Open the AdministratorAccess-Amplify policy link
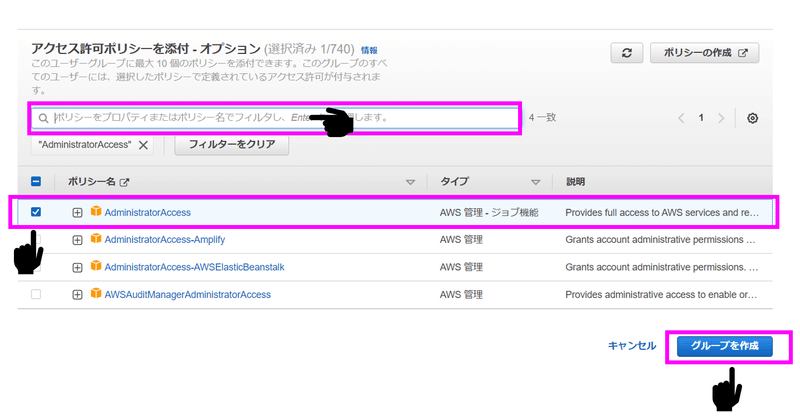Image resolution: width=800 pixels, height=420 pixels. click(165, 239)
